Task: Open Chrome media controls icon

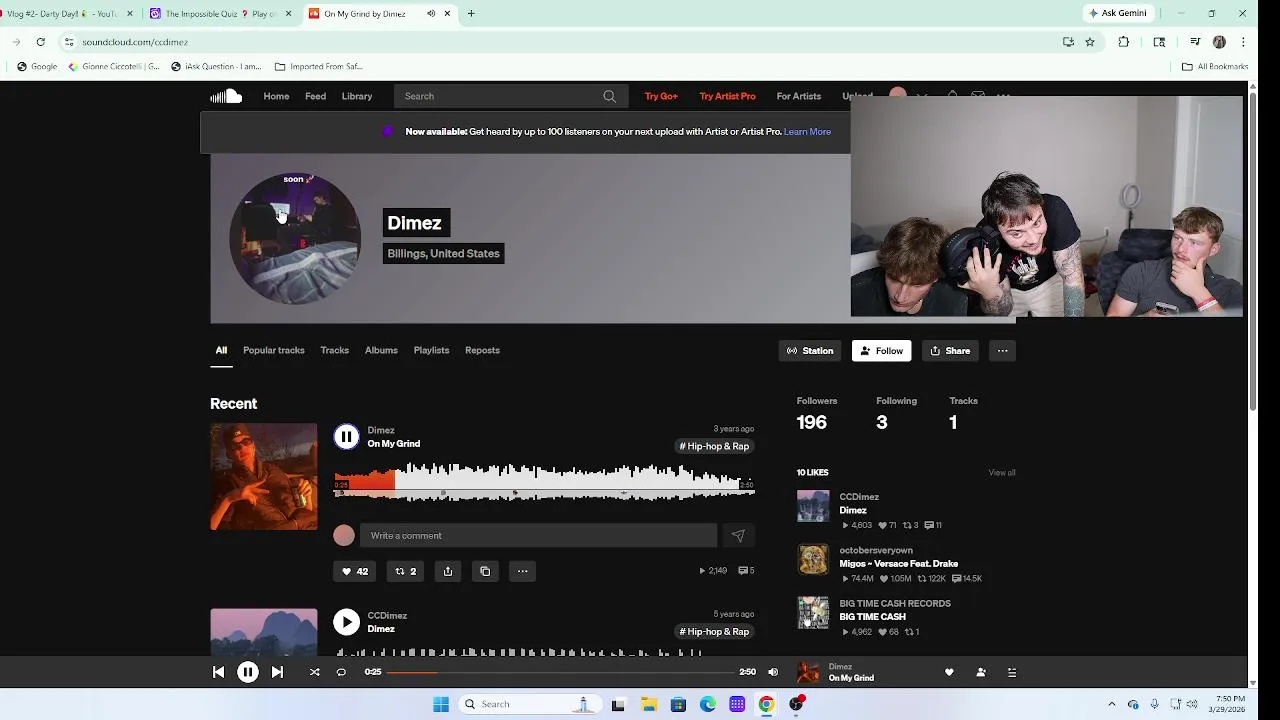Action: 1195,42
